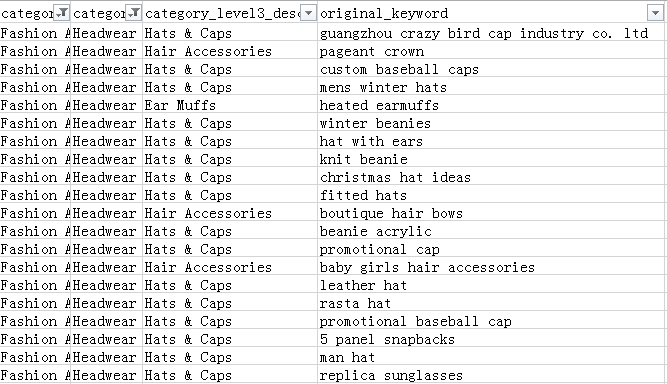Click the 'custom baseball caps' cell

point(491,69)
